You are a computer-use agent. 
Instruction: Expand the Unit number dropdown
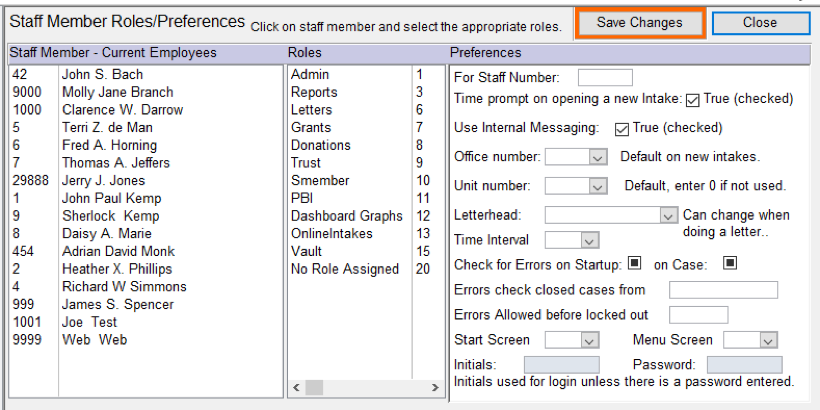597,186
